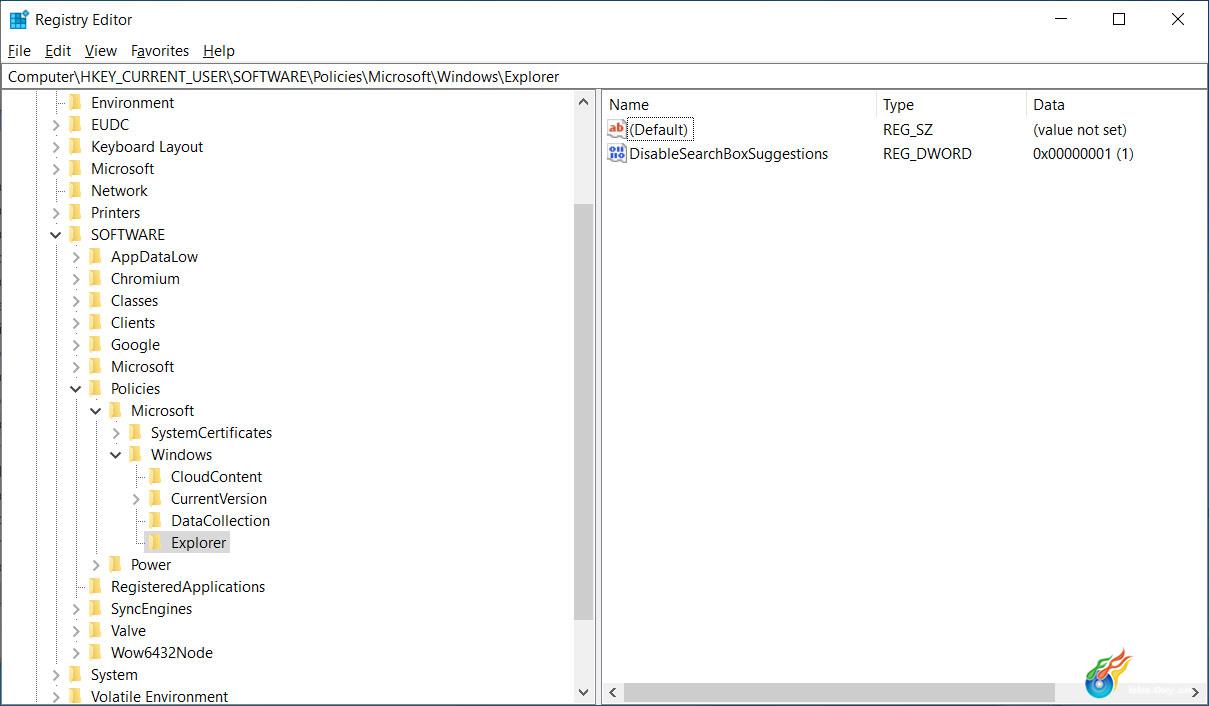Click the Registry Editor app icon in title bar

[x=19, y=19]
